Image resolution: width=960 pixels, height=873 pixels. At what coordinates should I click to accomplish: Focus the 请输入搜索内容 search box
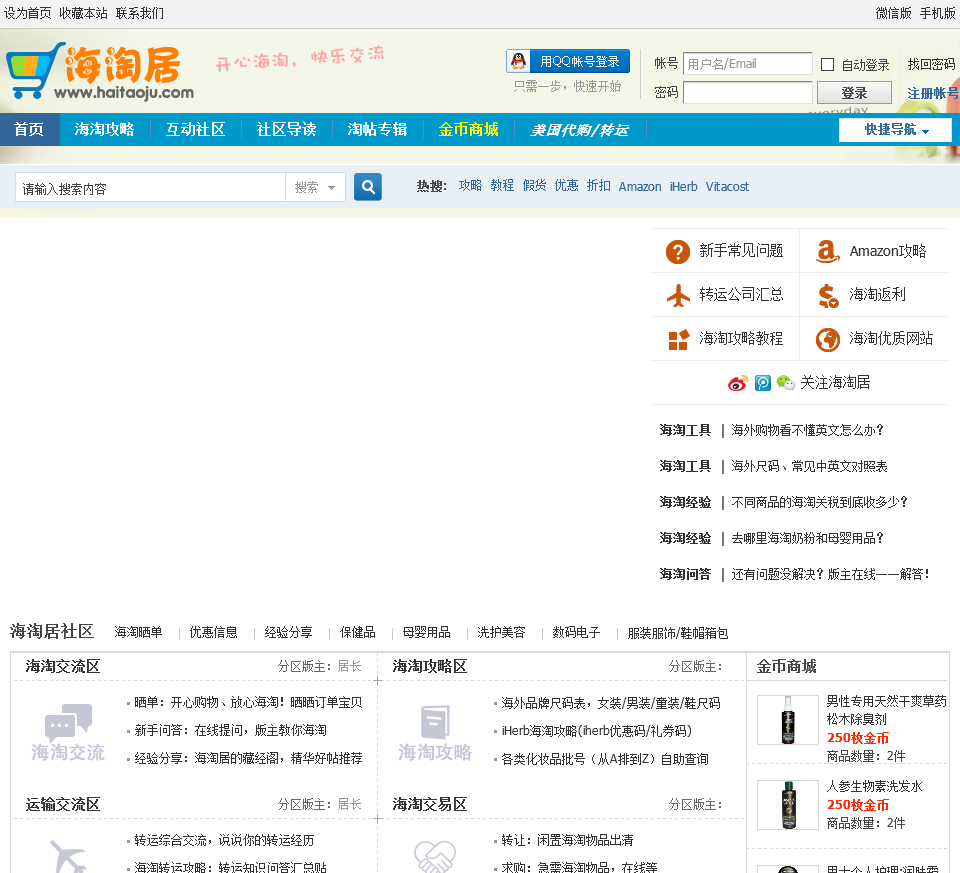[x=151, y=187]
